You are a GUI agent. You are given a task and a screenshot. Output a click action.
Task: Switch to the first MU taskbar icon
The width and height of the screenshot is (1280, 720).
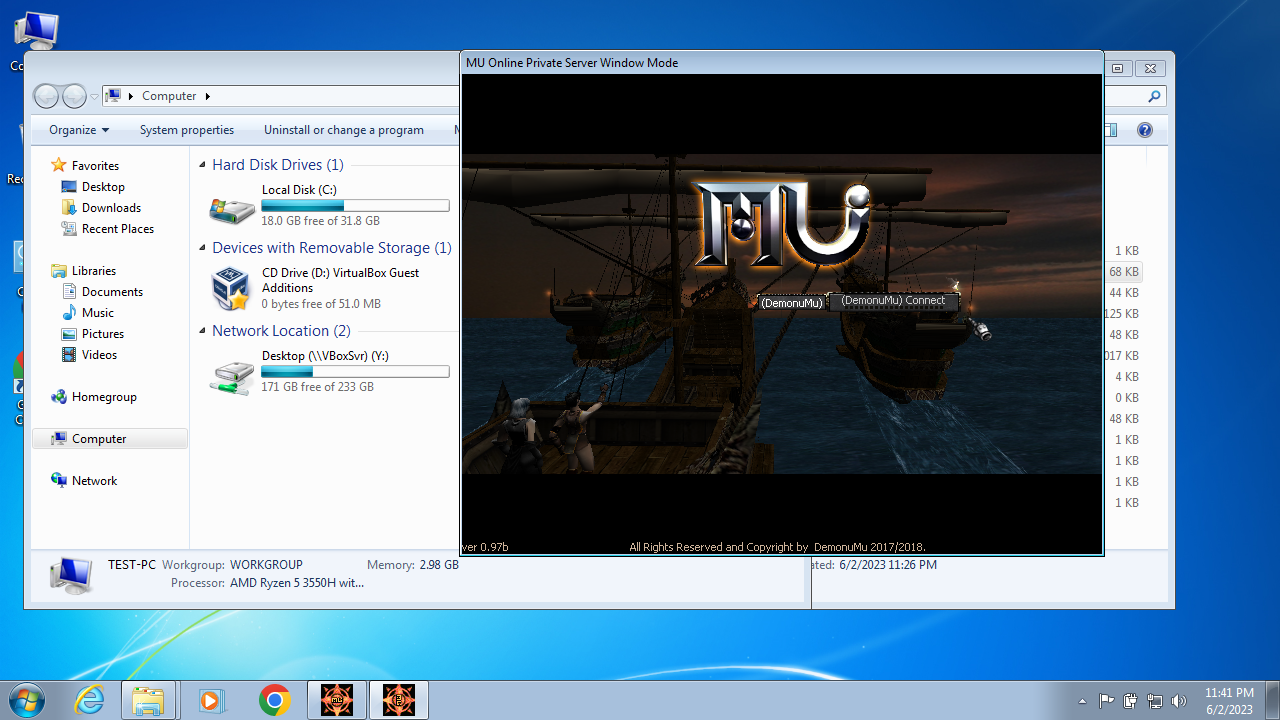point(337,700)
